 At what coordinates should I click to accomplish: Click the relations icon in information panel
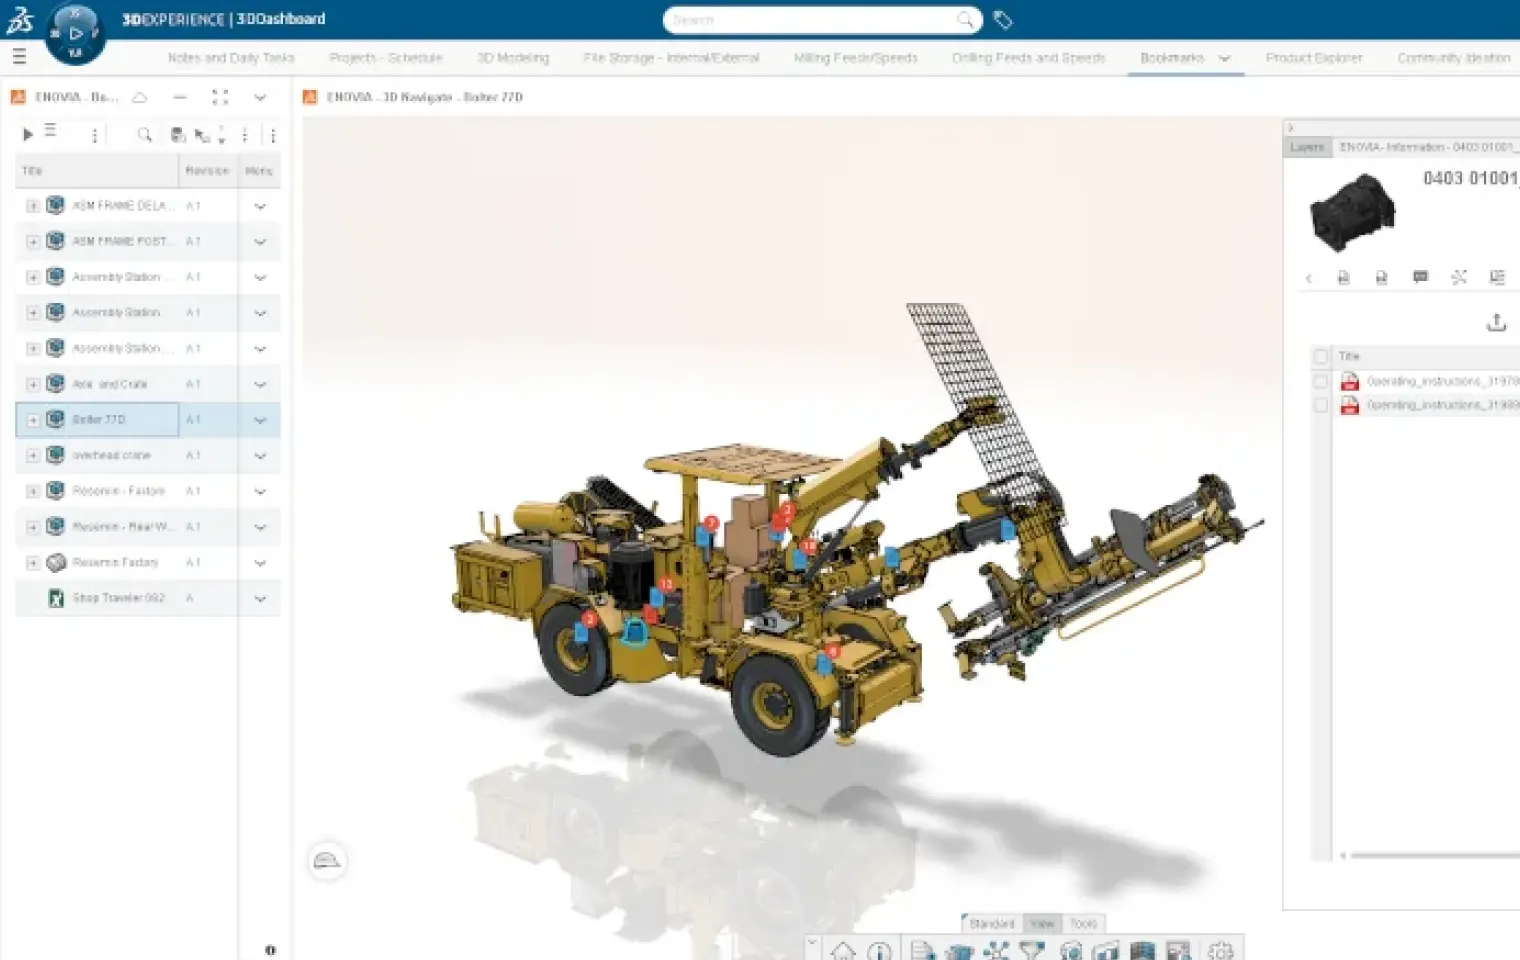click(x=1459, y=277)
